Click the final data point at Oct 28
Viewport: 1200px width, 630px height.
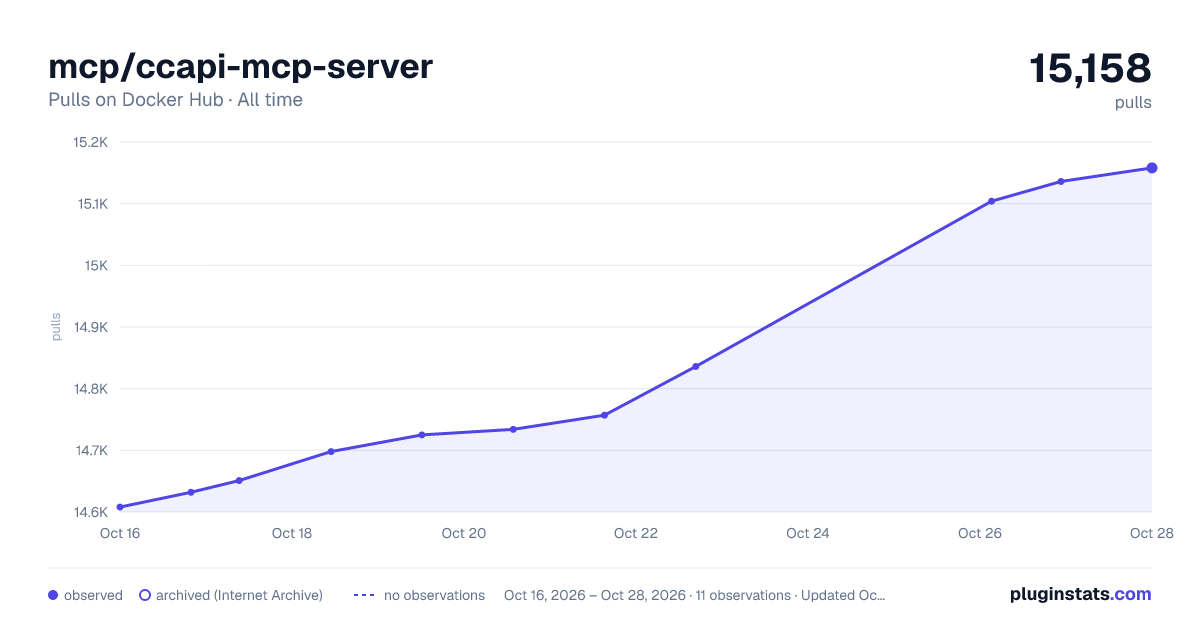(x=1152, y=168)
